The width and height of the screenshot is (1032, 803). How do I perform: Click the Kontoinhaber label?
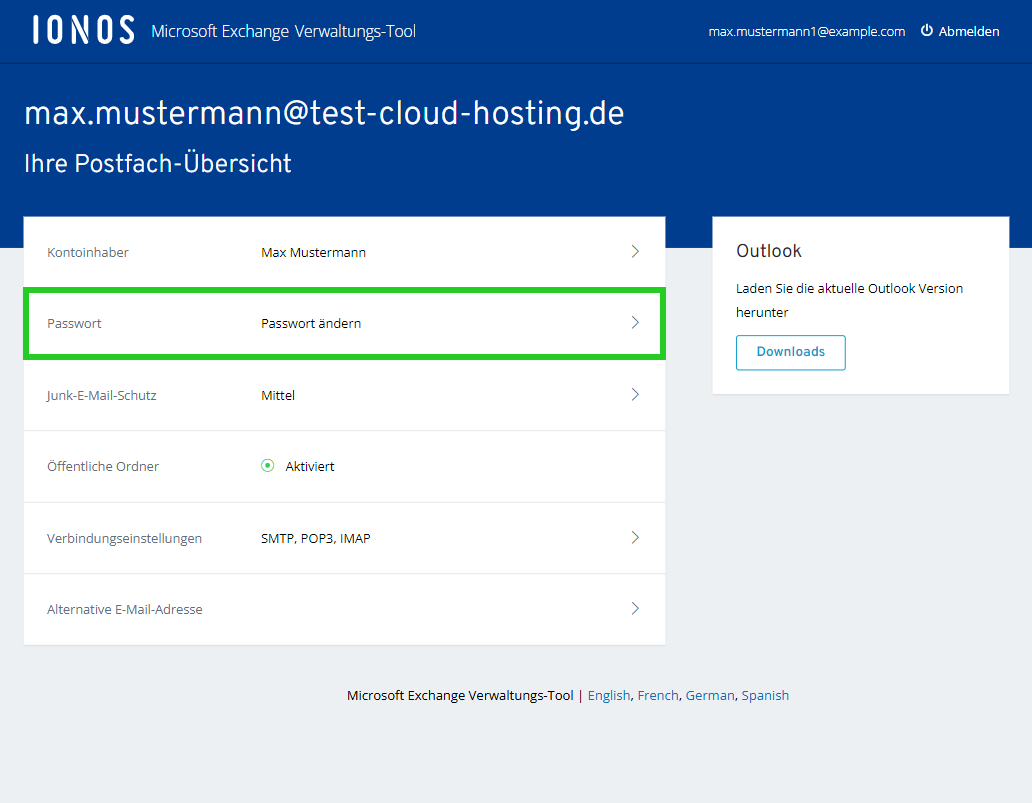(88, 253)
